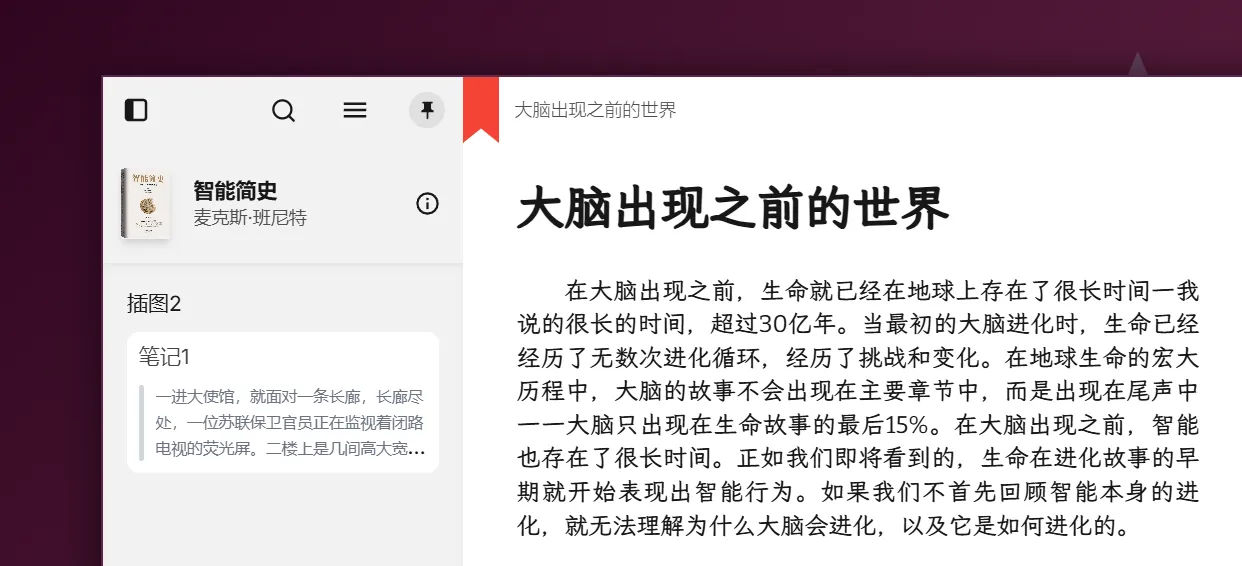Viewport: 1242px width, 566px height.
Task: Open the 笔记1 note card title
Action: [x=164, y=357]
